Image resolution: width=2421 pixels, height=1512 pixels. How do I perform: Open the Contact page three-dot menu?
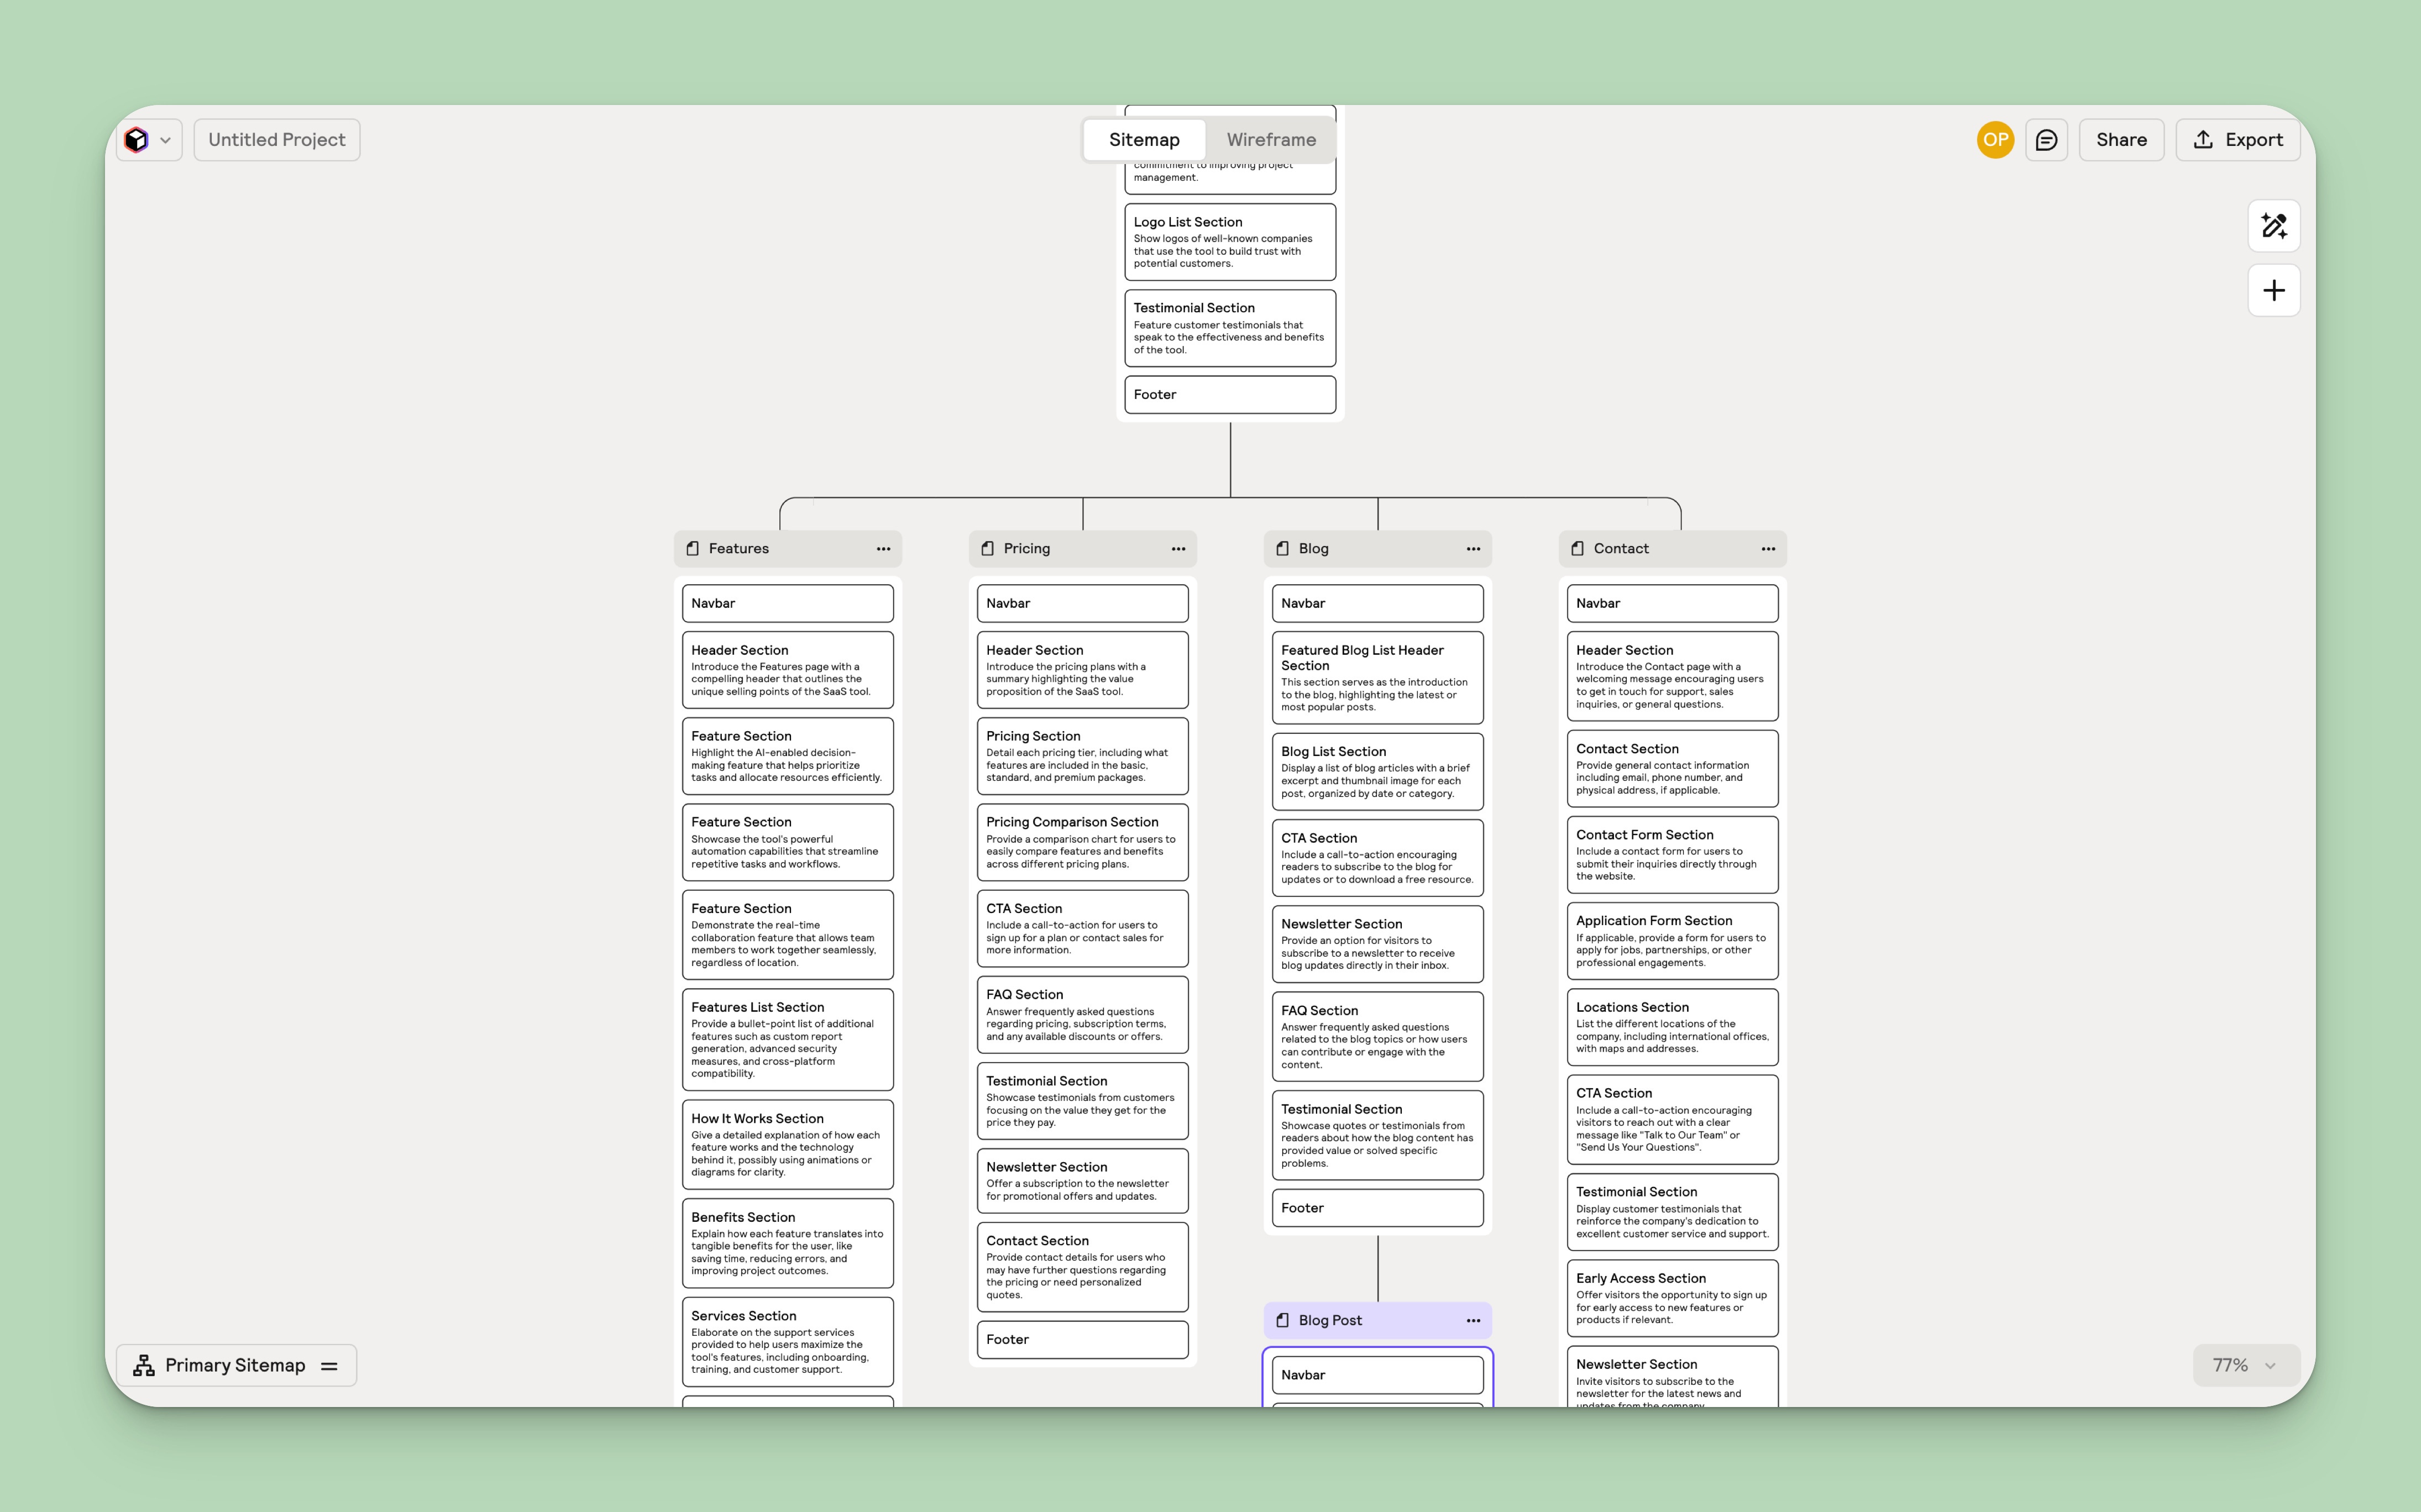tap(1768, 549)
